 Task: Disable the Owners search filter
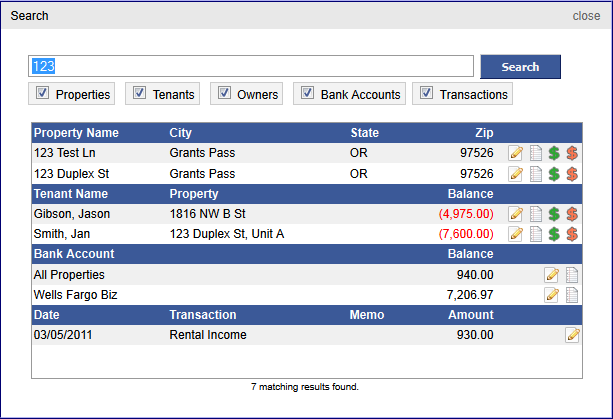click(x=224, y=93)
